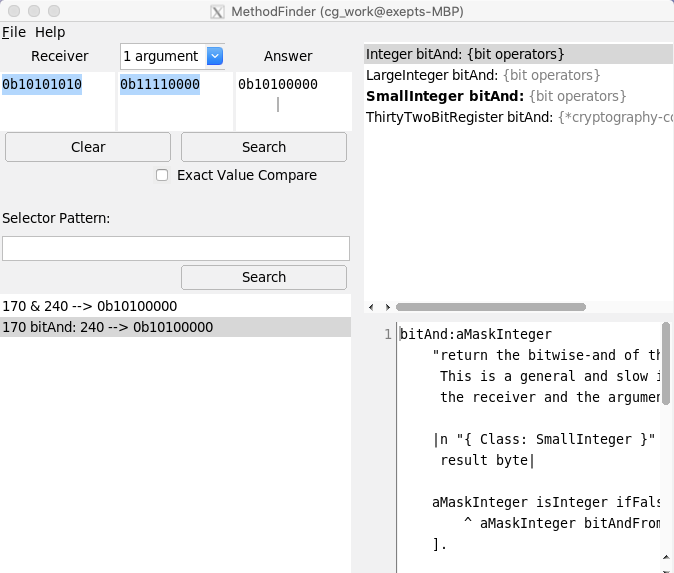674x573 pixels.
Task: Focus the Selector Pattern text field
Action: [x=176, y=248]
